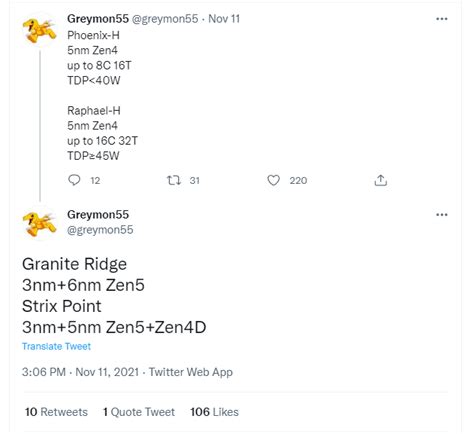Click @greymon55 handle under second tweet name

click(x=100, y=230)
